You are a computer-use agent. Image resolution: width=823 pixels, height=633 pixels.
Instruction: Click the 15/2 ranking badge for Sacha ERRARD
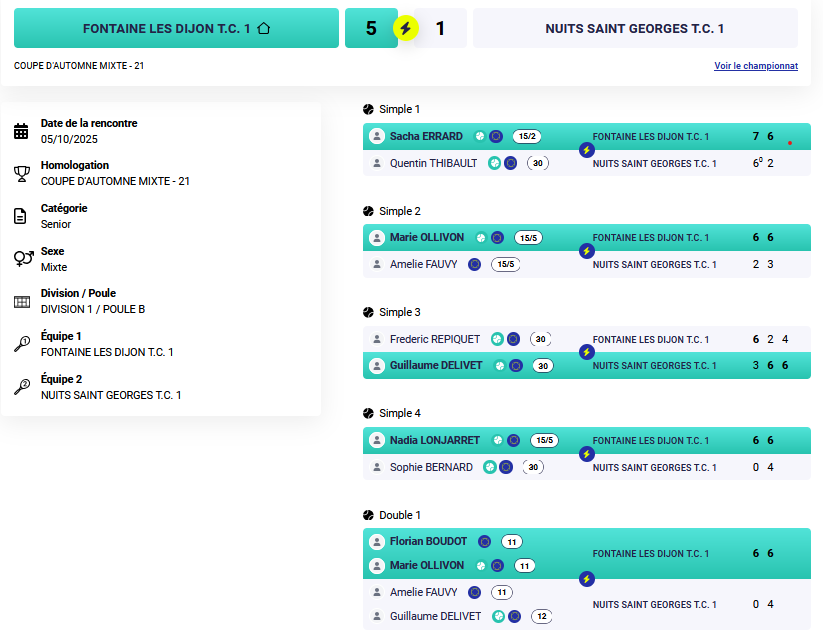click(527, 136)
